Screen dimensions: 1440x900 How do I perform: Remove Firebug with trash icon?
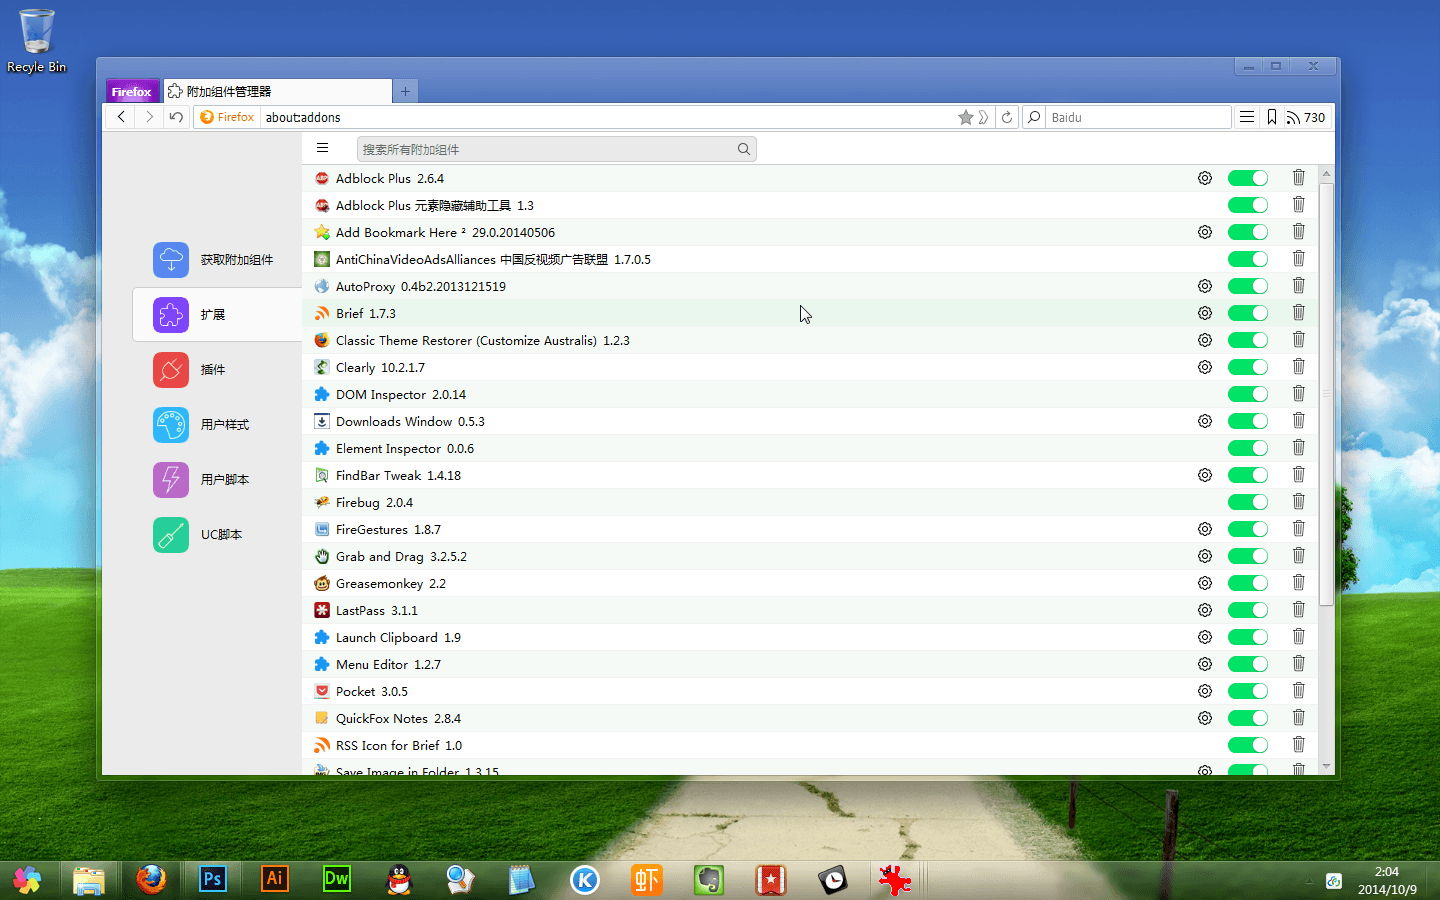(1298, 502)
